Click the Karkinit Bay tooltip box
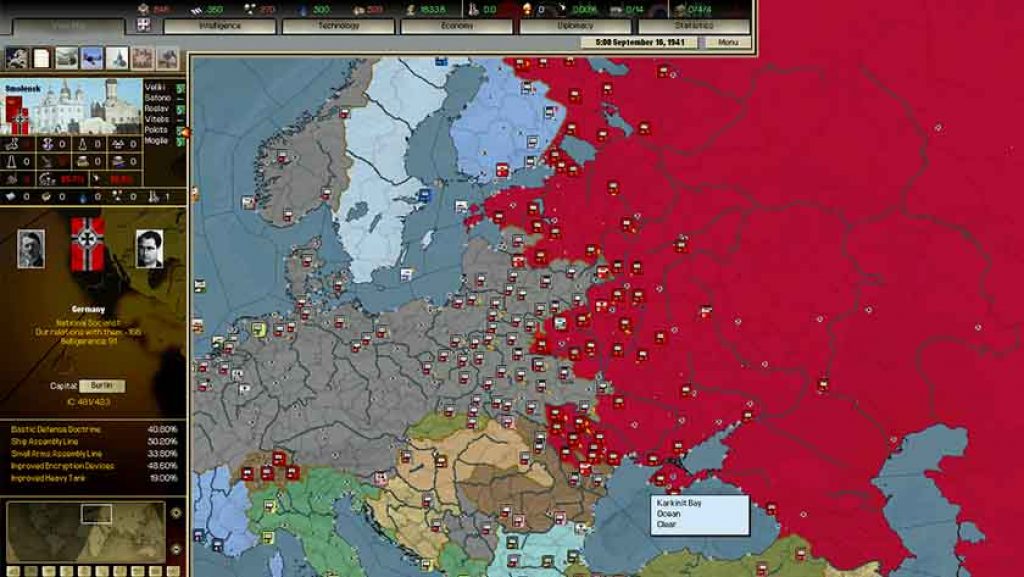 coord(699,515)
